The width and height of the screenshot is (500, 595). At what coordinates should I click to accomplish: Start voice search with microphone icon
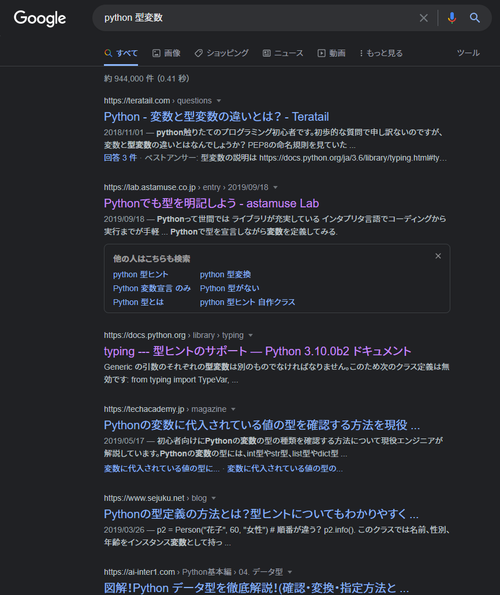coord(451,18)
